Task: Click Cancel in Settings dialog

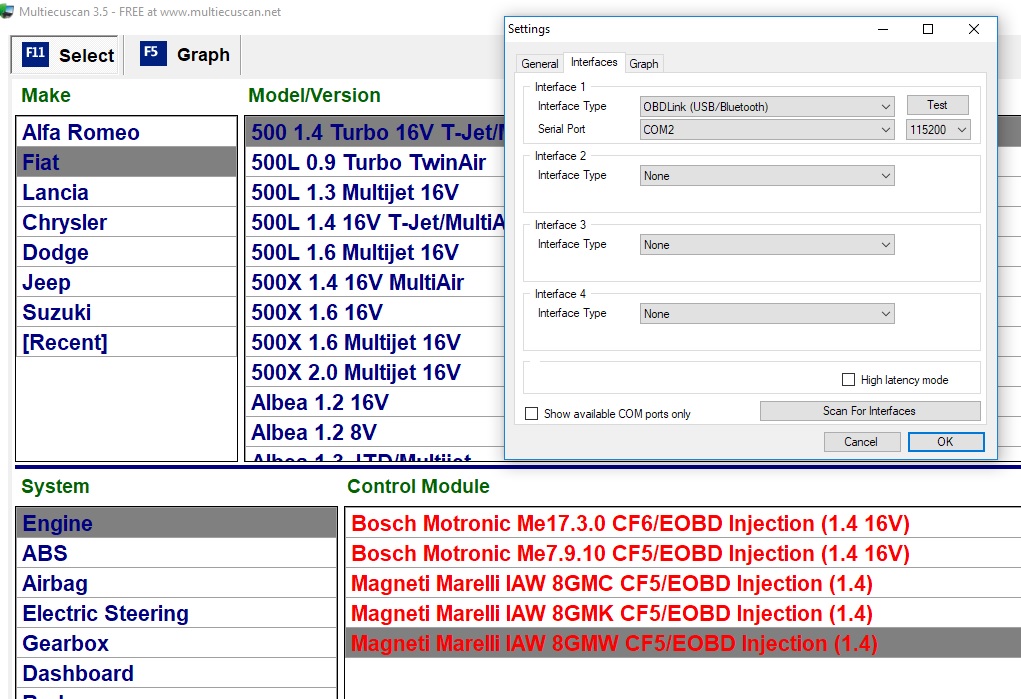Action: tap(861, 442)
